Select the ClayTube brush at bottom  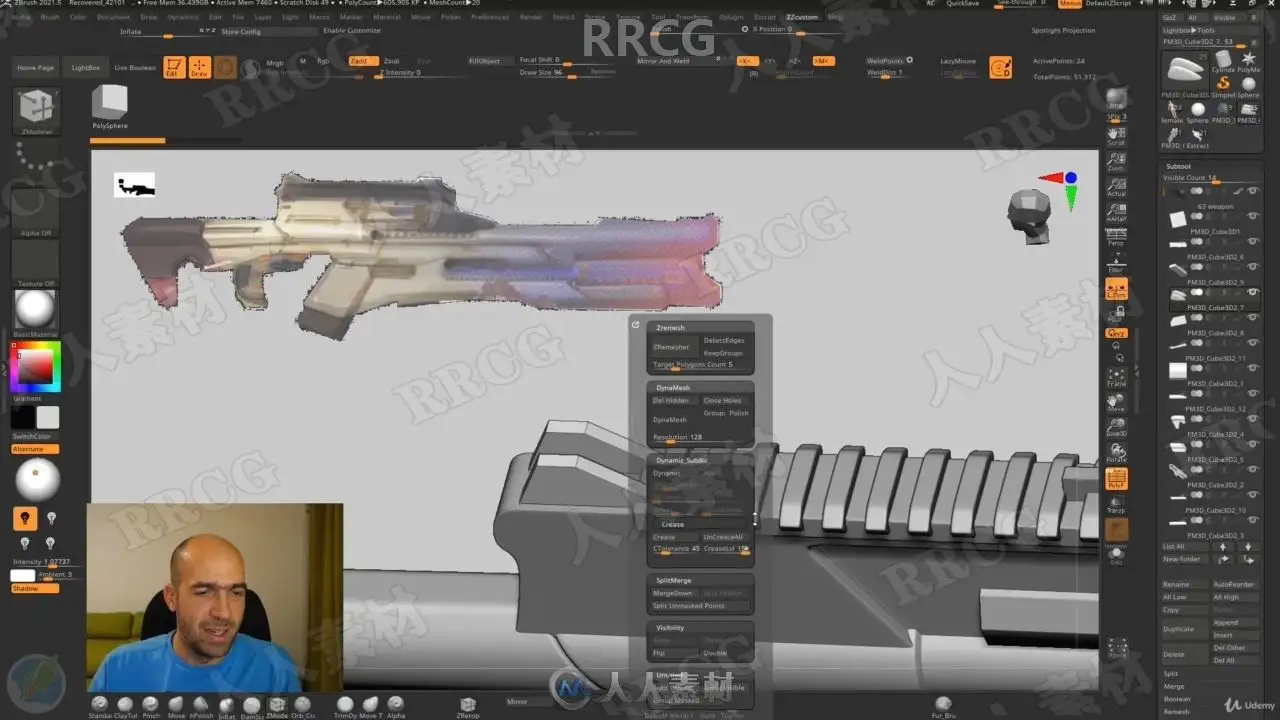[x=125, y=706]
